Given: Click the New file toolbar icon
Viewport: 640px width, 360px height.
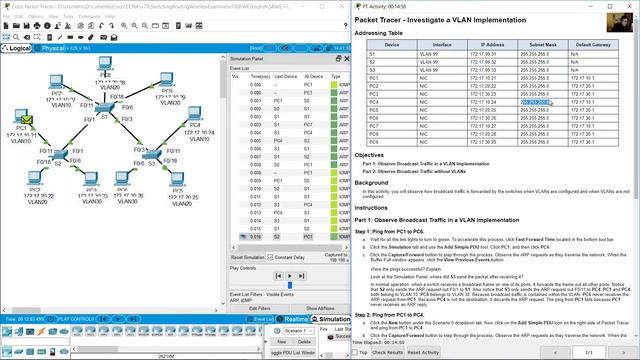Looking at the screenshot, I should tap(6, 26).
